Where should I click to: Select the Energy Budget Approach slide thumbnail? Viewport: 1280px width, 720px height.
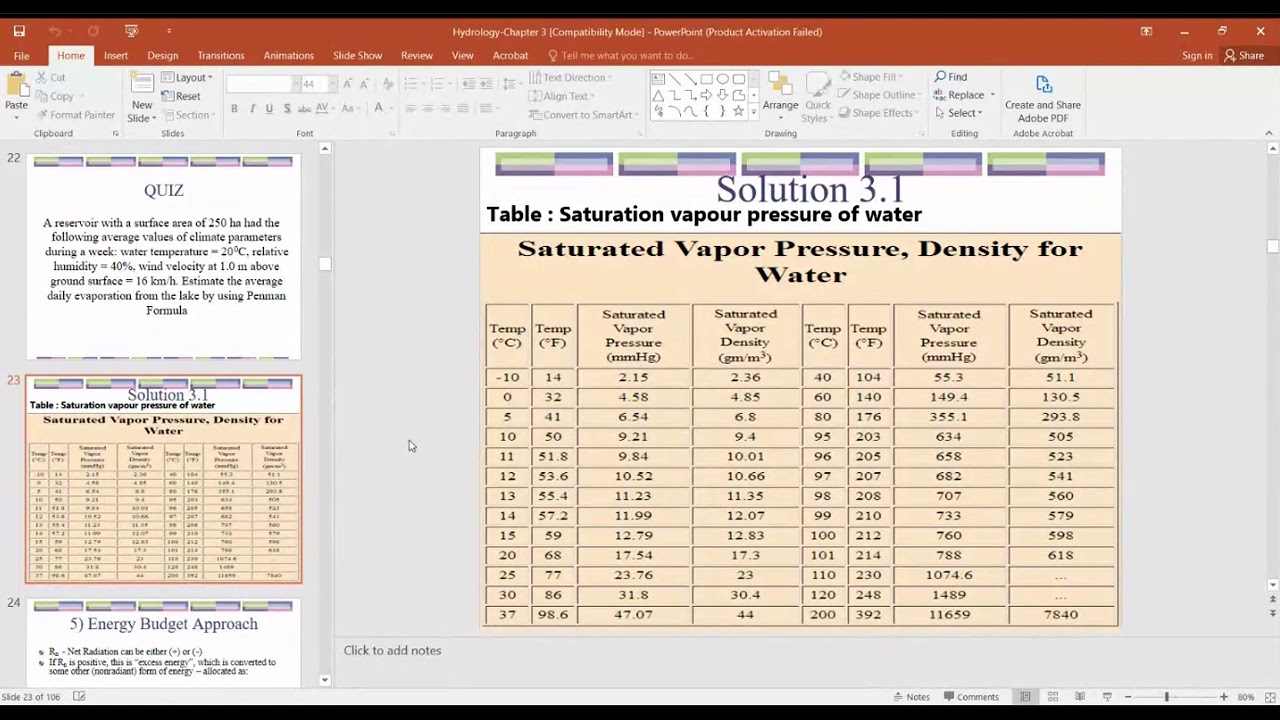pos(164,642)
